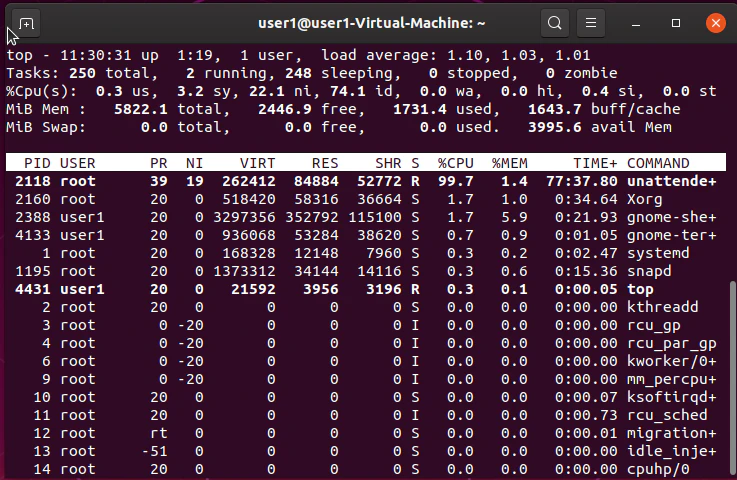
Task: Click the 248 sleeping tasks value
Action: click(x=298, y=73)
